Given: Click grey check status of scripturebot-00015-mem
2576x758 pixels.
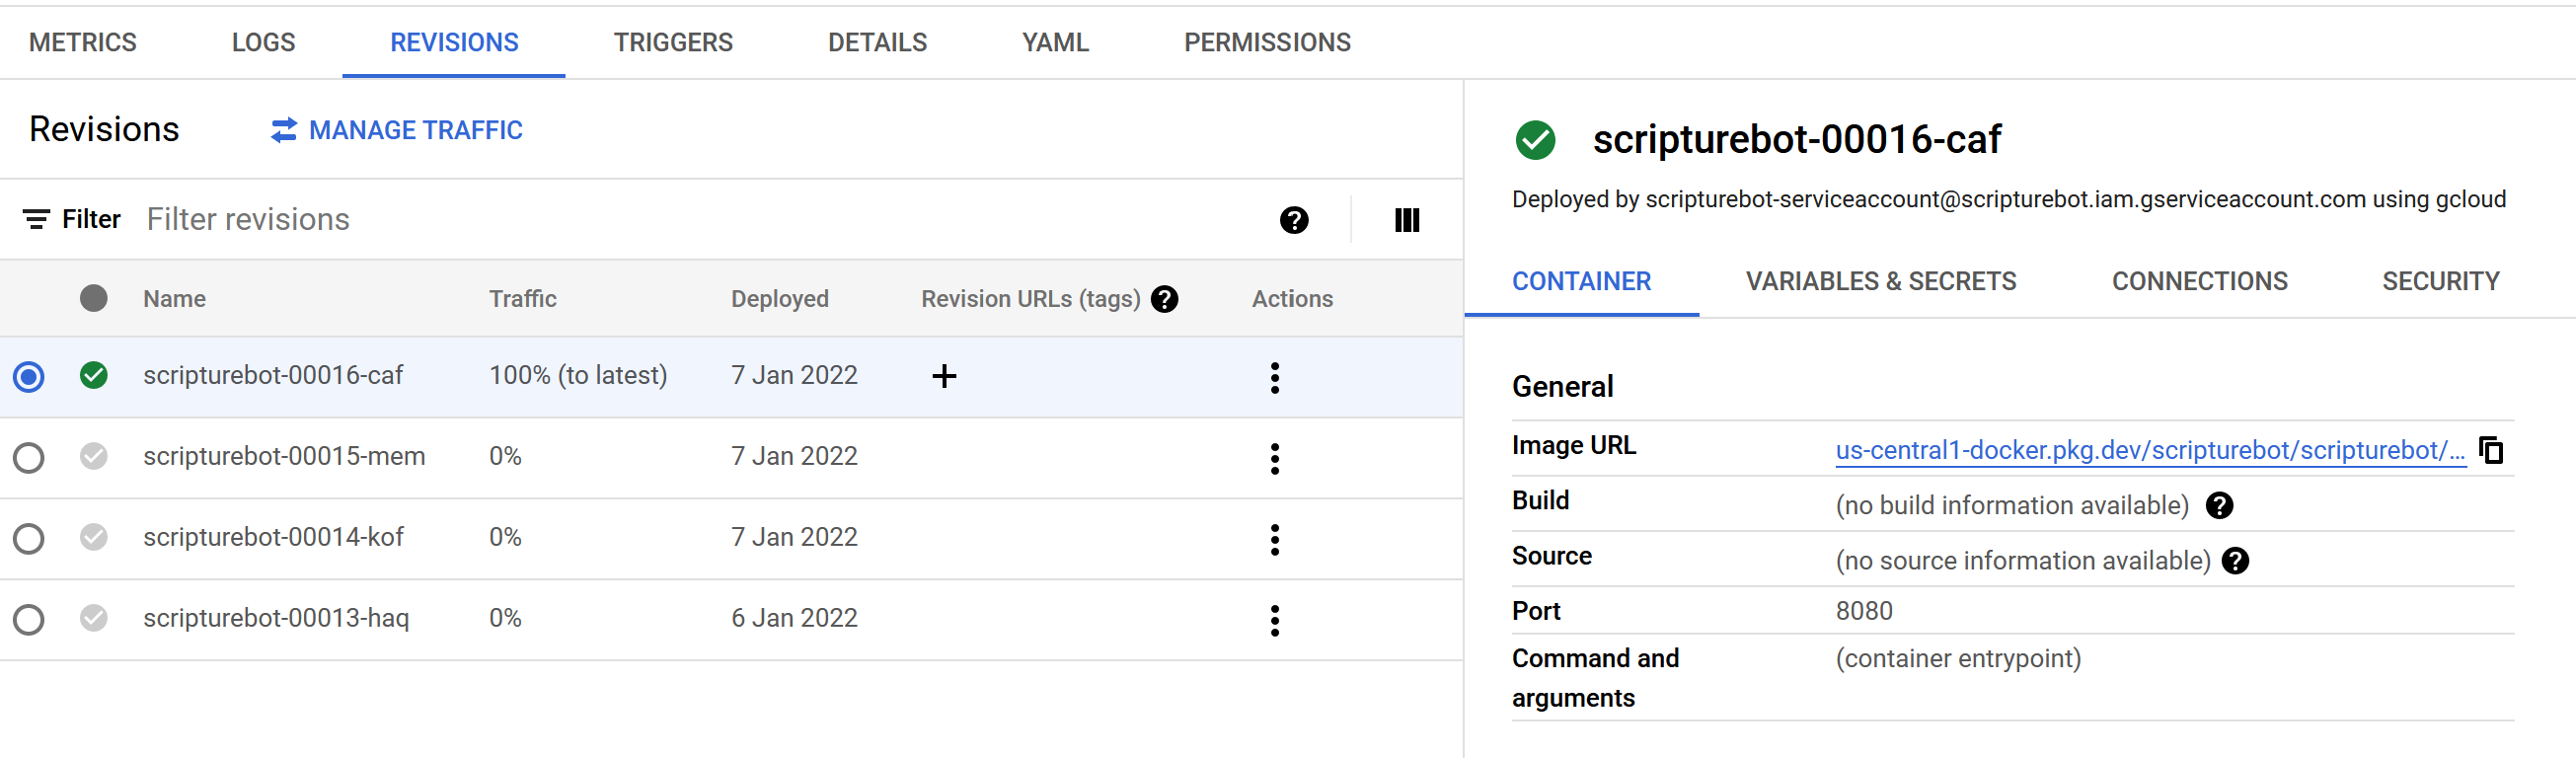Looking at the screenshot, I should [x=94, y=456].
